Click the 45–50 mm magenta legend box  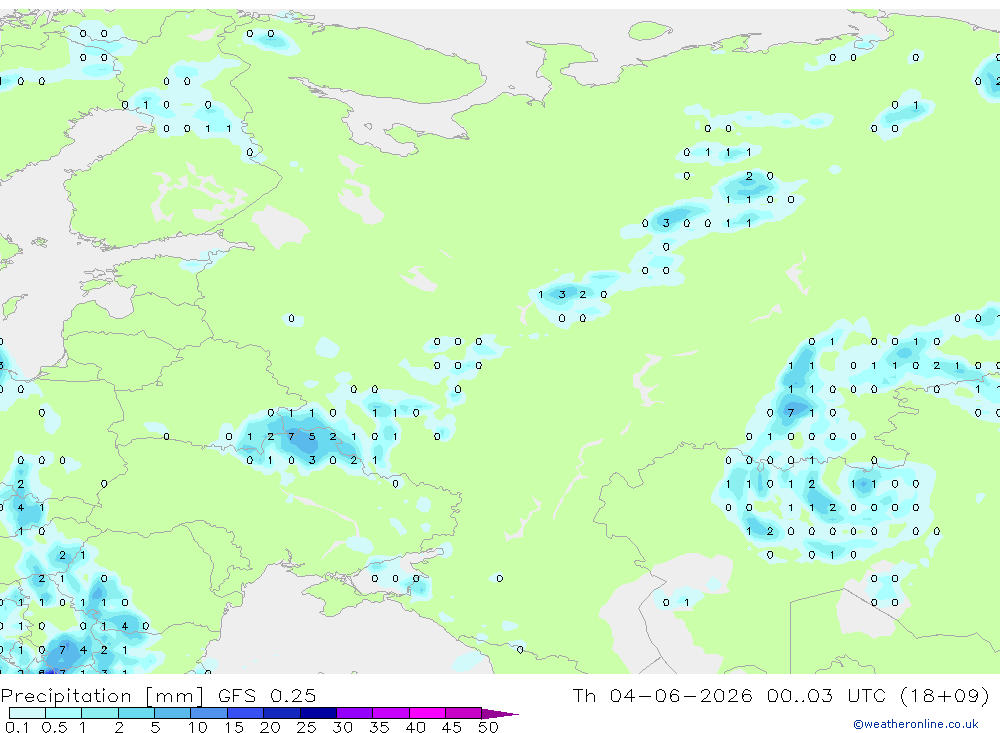pos(464,713)
